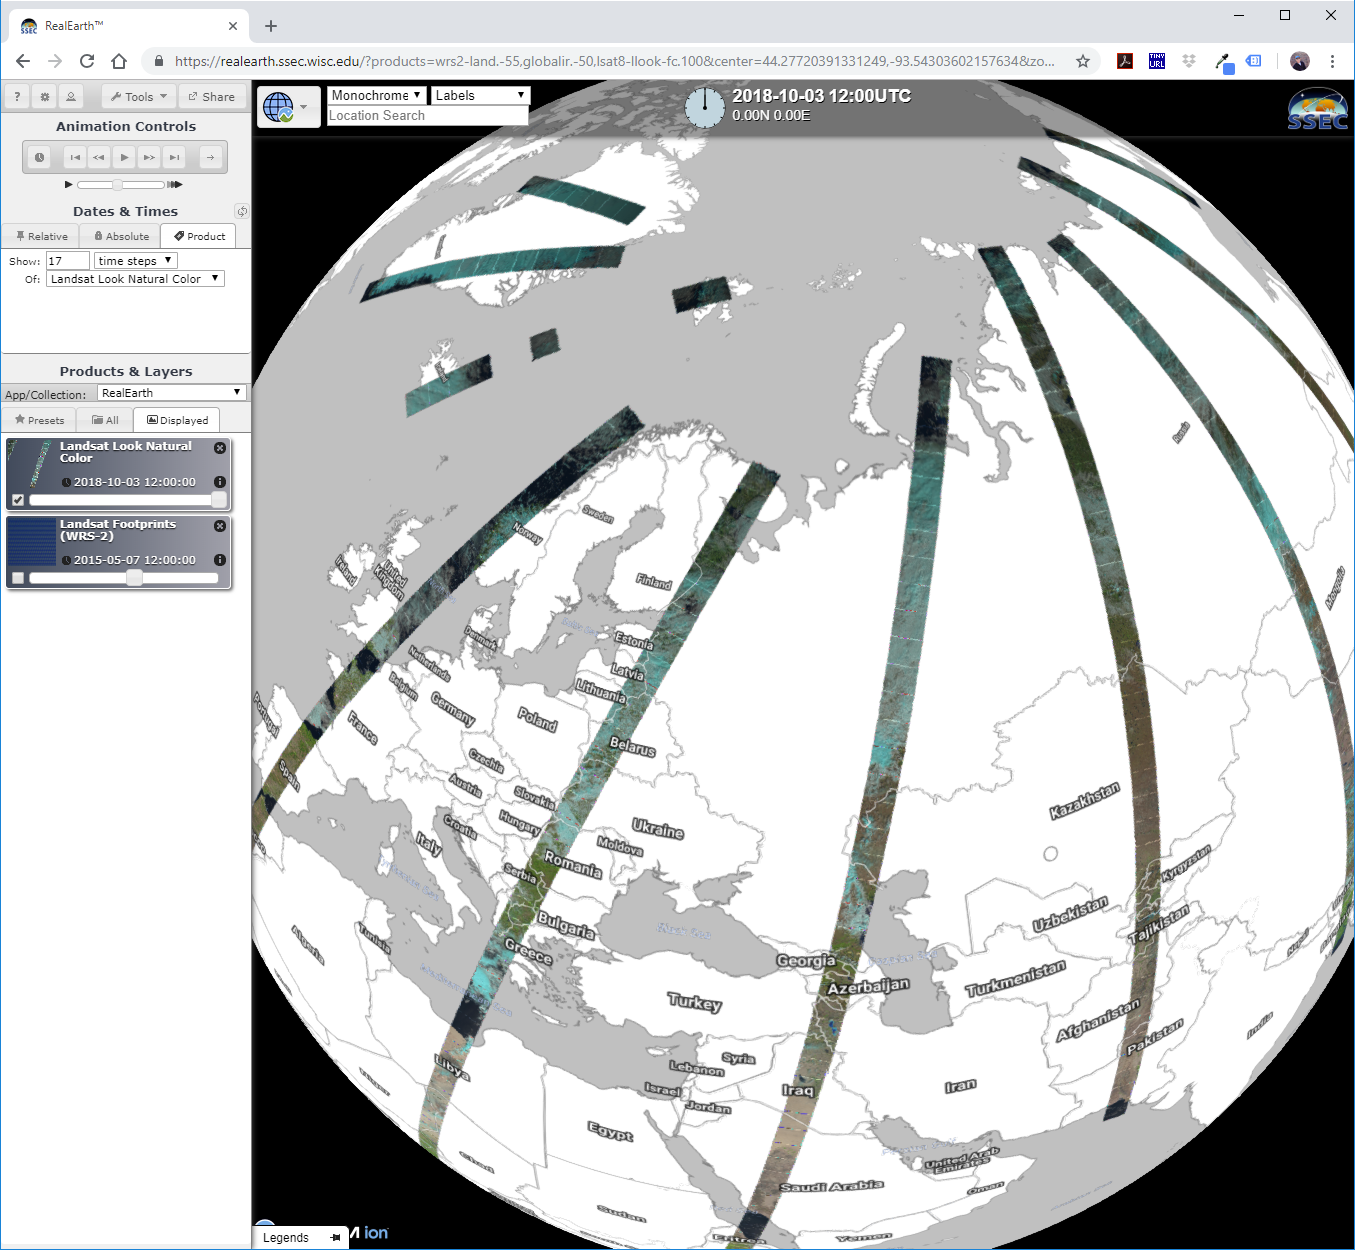Show info for Landsat Footprints (WRS-2)
Viewport: 1355px width, 1250px height.
(220, 560)
